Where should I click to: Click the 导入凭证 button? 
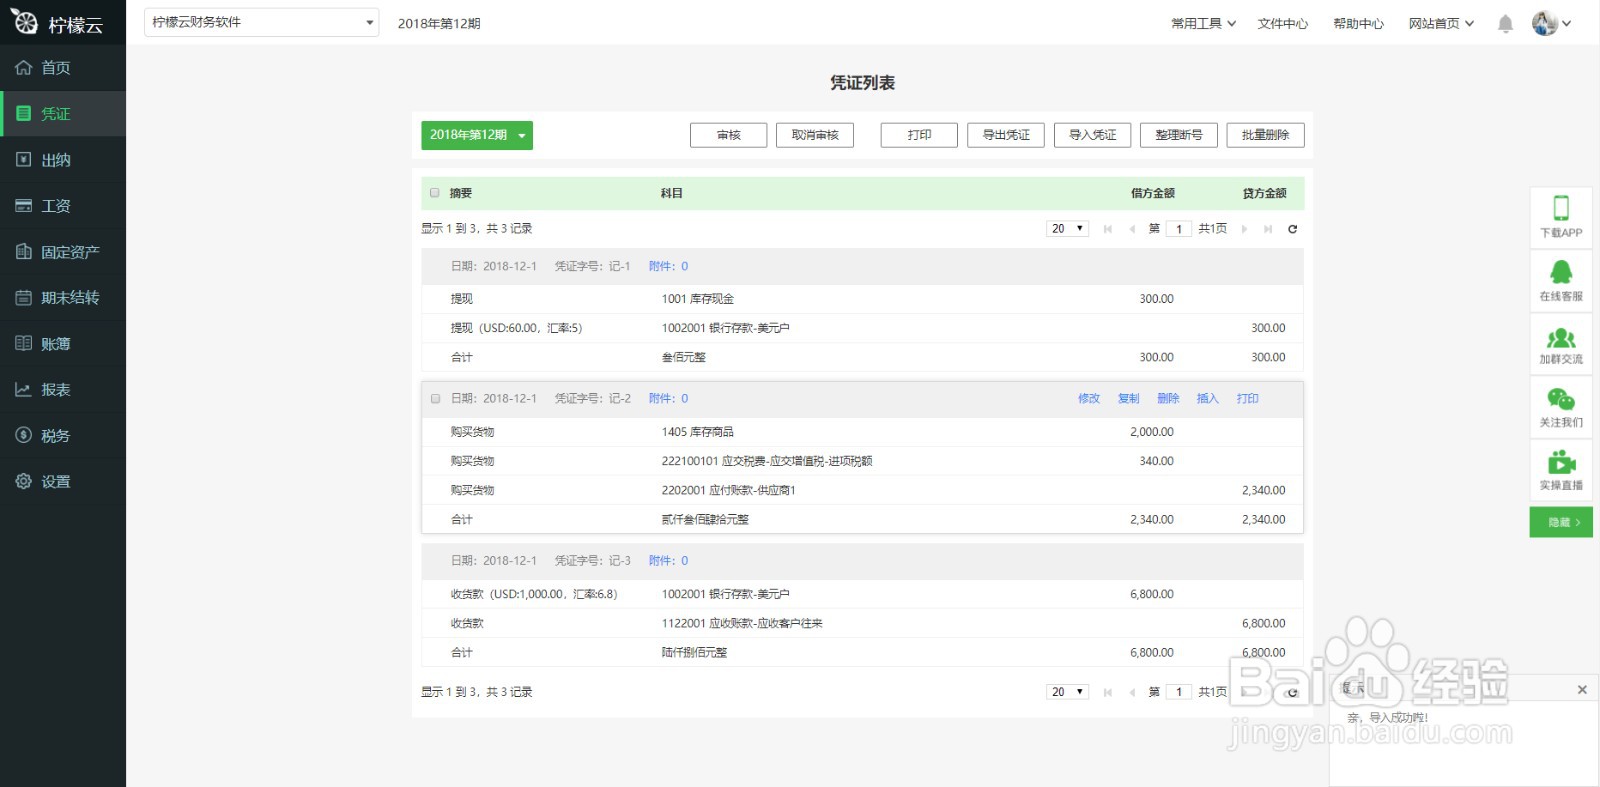pos(1093,135)
